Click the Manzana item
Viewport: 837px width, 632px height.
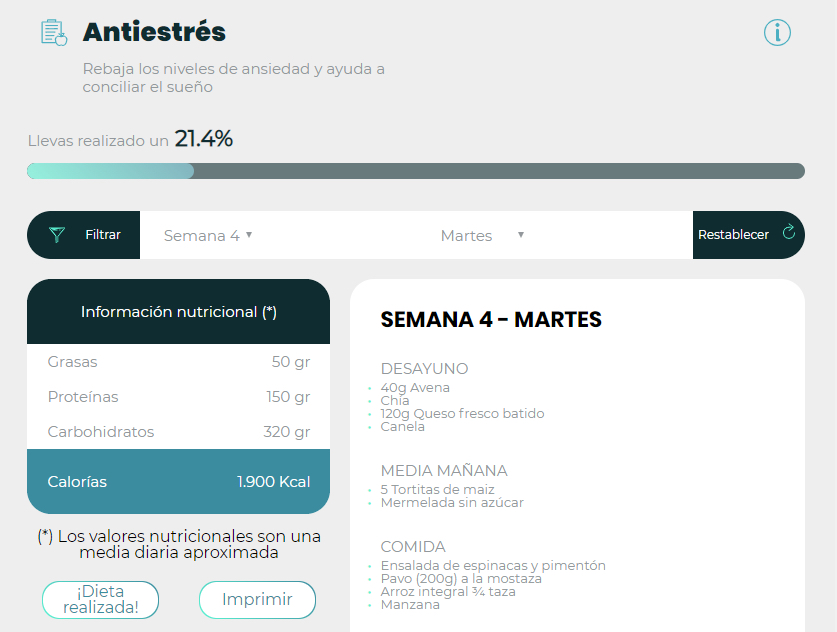point(410,605)
